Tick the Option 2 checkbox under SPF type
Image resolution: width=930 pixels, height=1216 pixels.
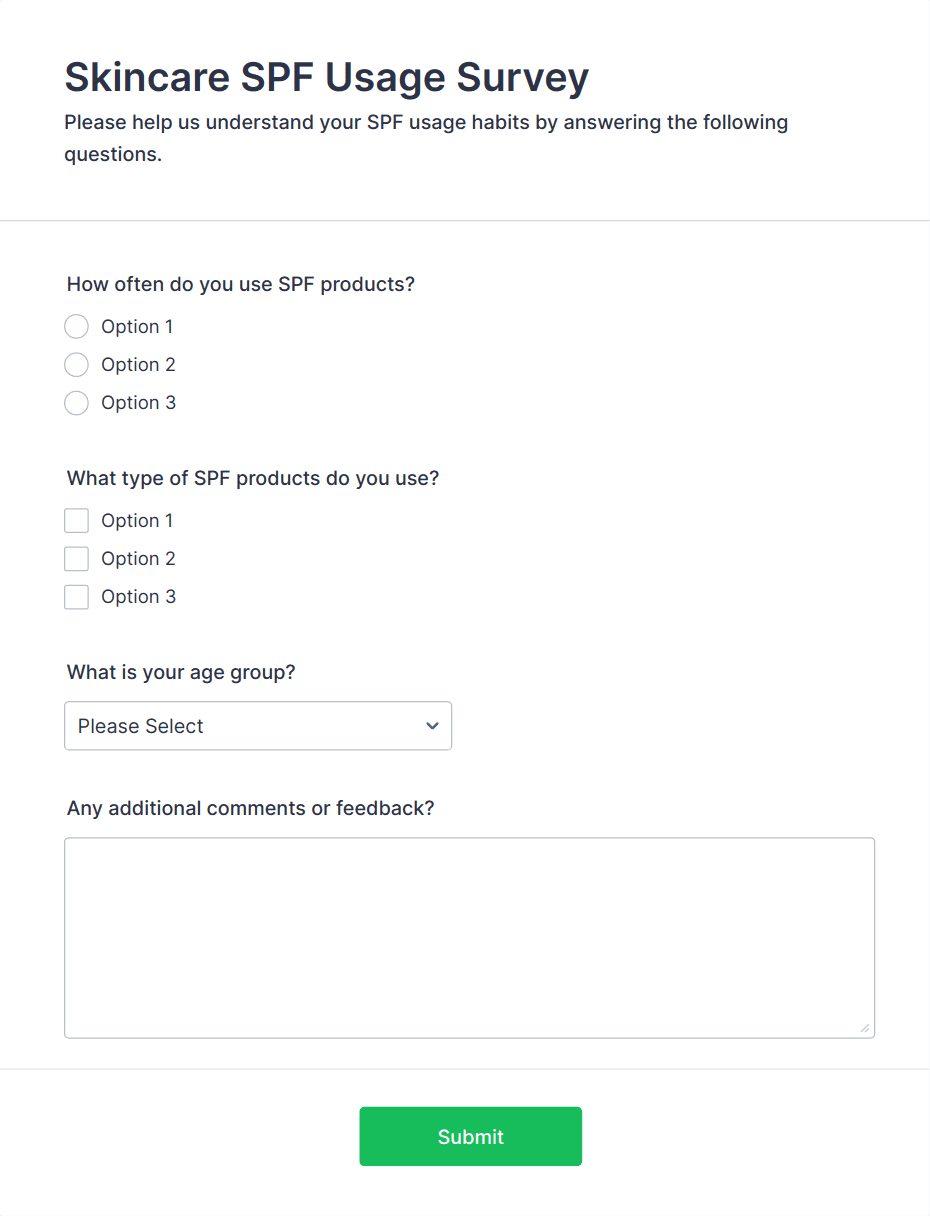click(x=76, y=559)
